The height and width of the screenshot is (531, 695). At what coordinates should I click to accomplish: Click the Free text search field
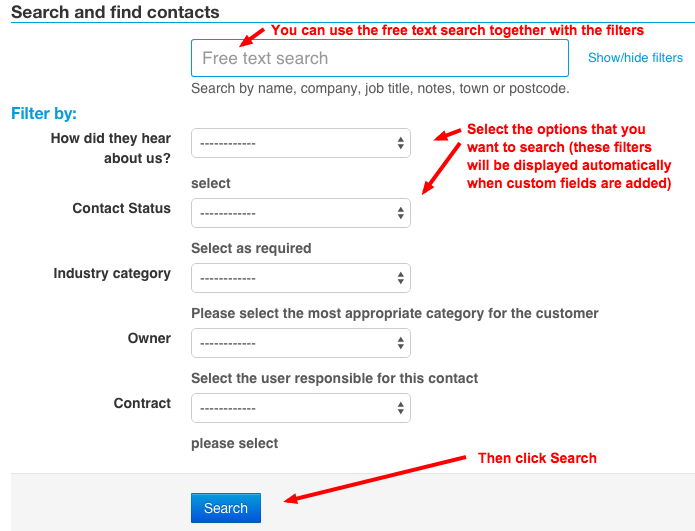click(379, 58)
